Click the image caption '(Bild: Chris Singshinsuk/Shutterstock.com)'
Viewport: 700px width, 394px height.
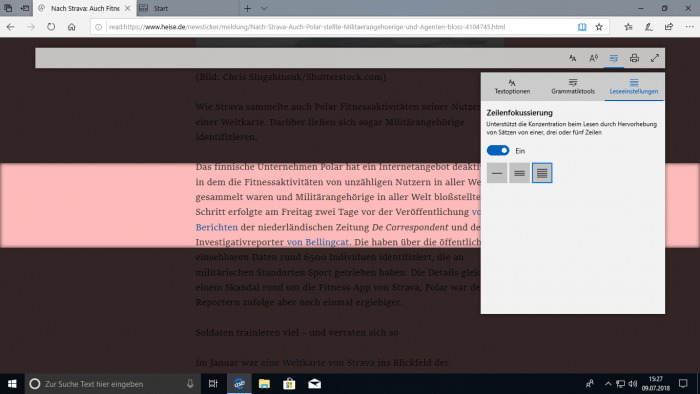click(291, 77)
